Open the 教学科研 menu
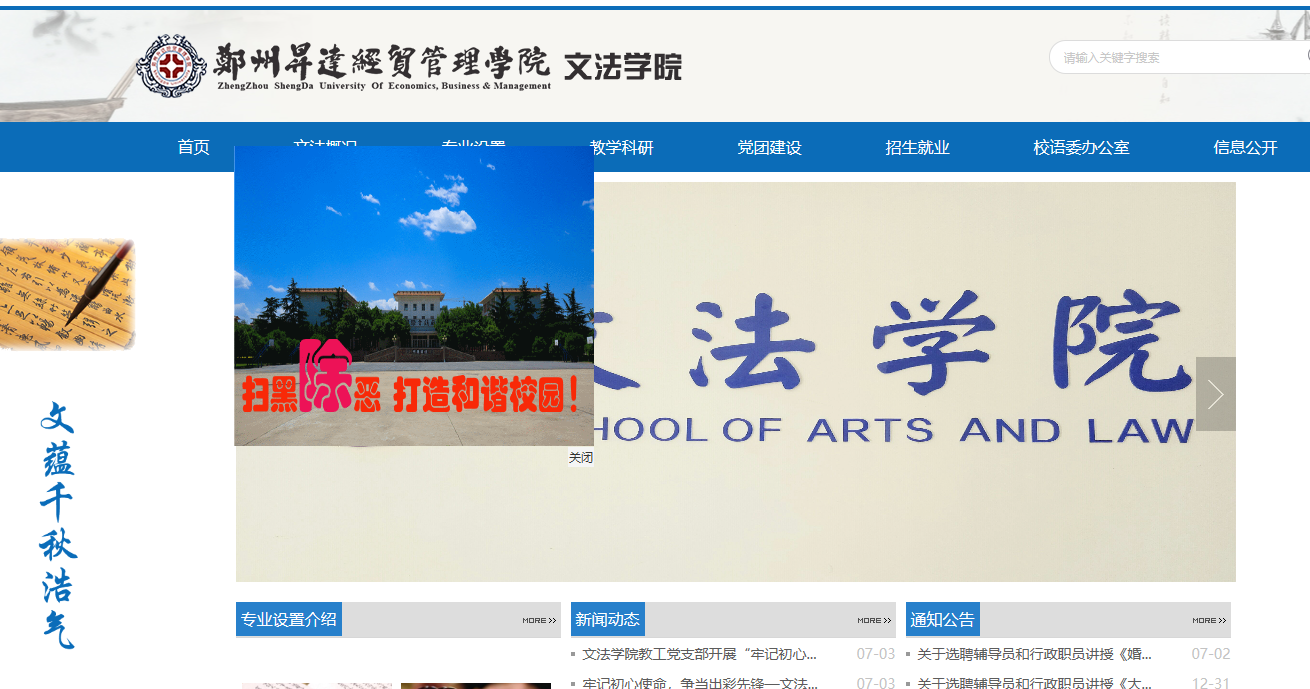This screenshot has width=1310, height=689. (622, 148)
